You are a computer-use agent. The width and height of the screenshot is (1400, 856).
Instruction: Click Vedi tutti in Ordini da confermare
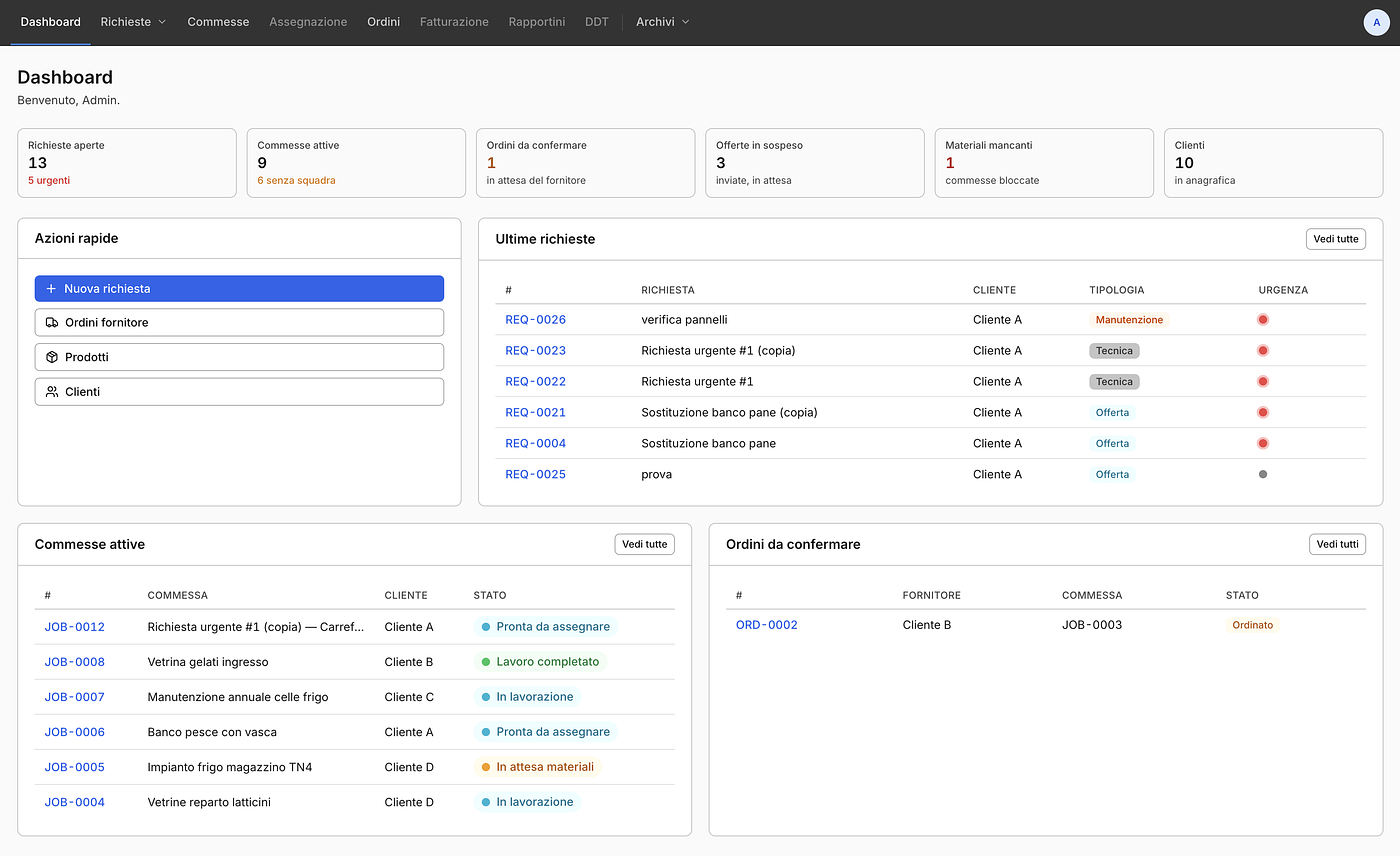pyautogui.click(x=1337, y=544)
